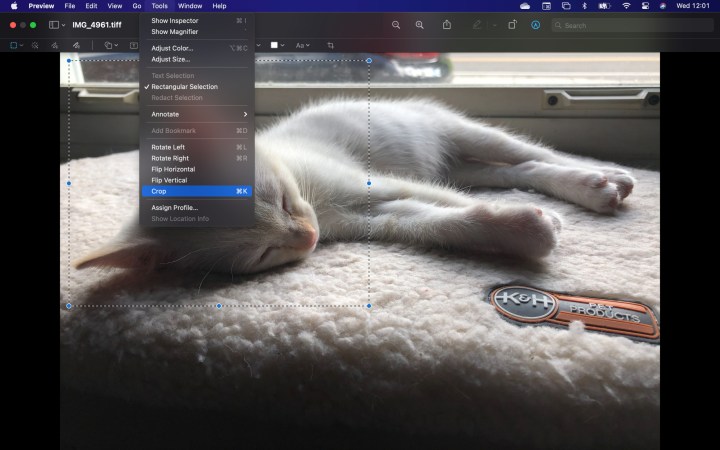Open the Apple menu

[x=14, y=6]
